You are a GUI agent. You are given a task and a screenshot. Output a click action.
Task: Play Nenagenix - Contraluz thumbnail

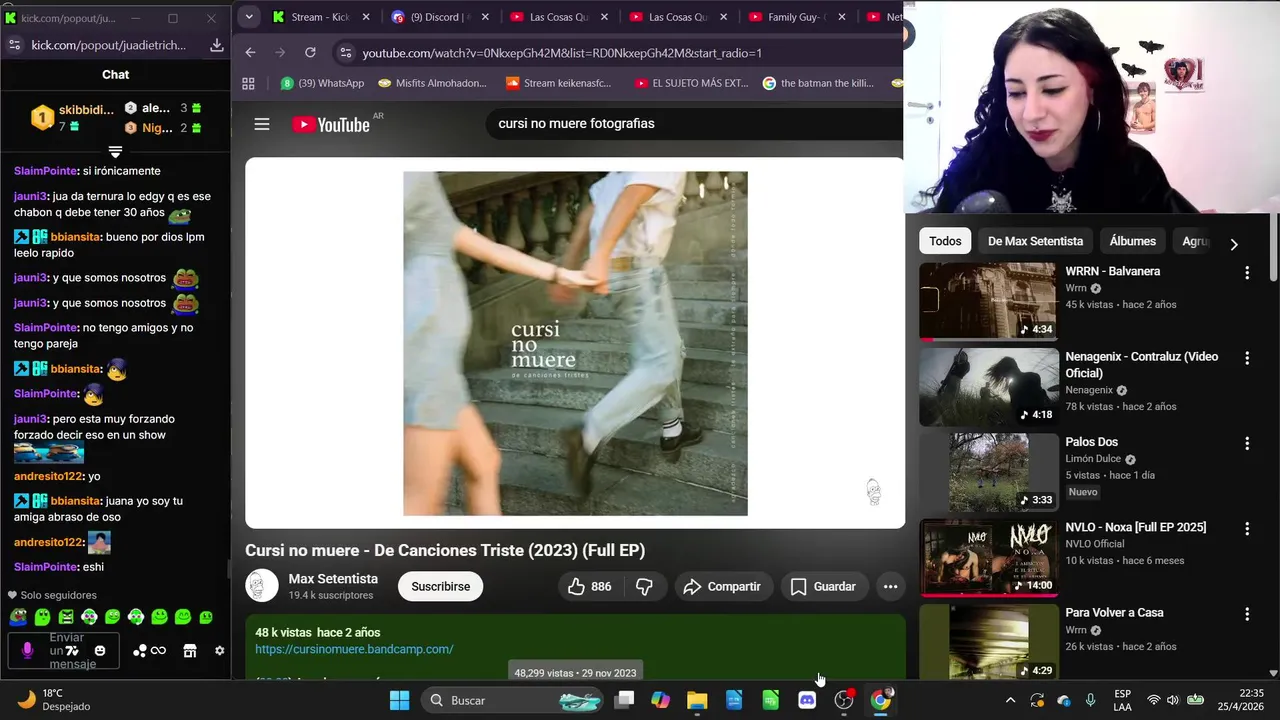pyautogui.click(x=988, y=386)
